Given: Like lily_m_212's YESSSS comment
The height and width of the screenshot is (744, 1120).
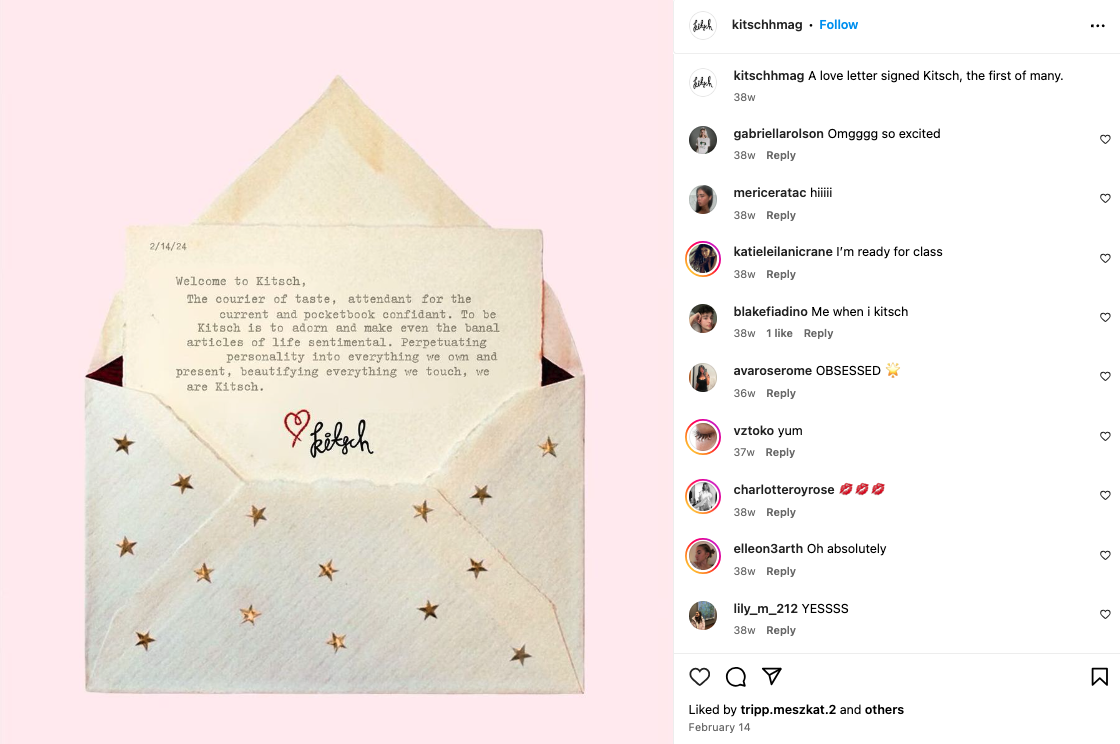Looking at the screenshot, I should 1105,614.
